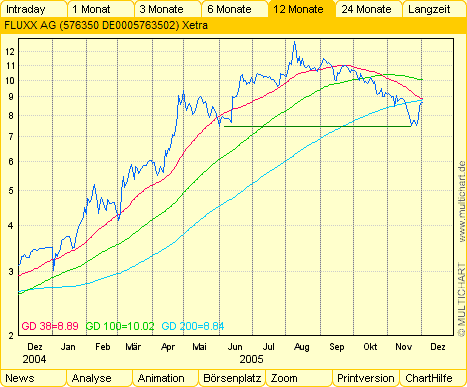The width and height of the screenshot is (467, 387).
Task: Show the 6 Monate chart
Action: pyautogui.click(x=234, y=9)
